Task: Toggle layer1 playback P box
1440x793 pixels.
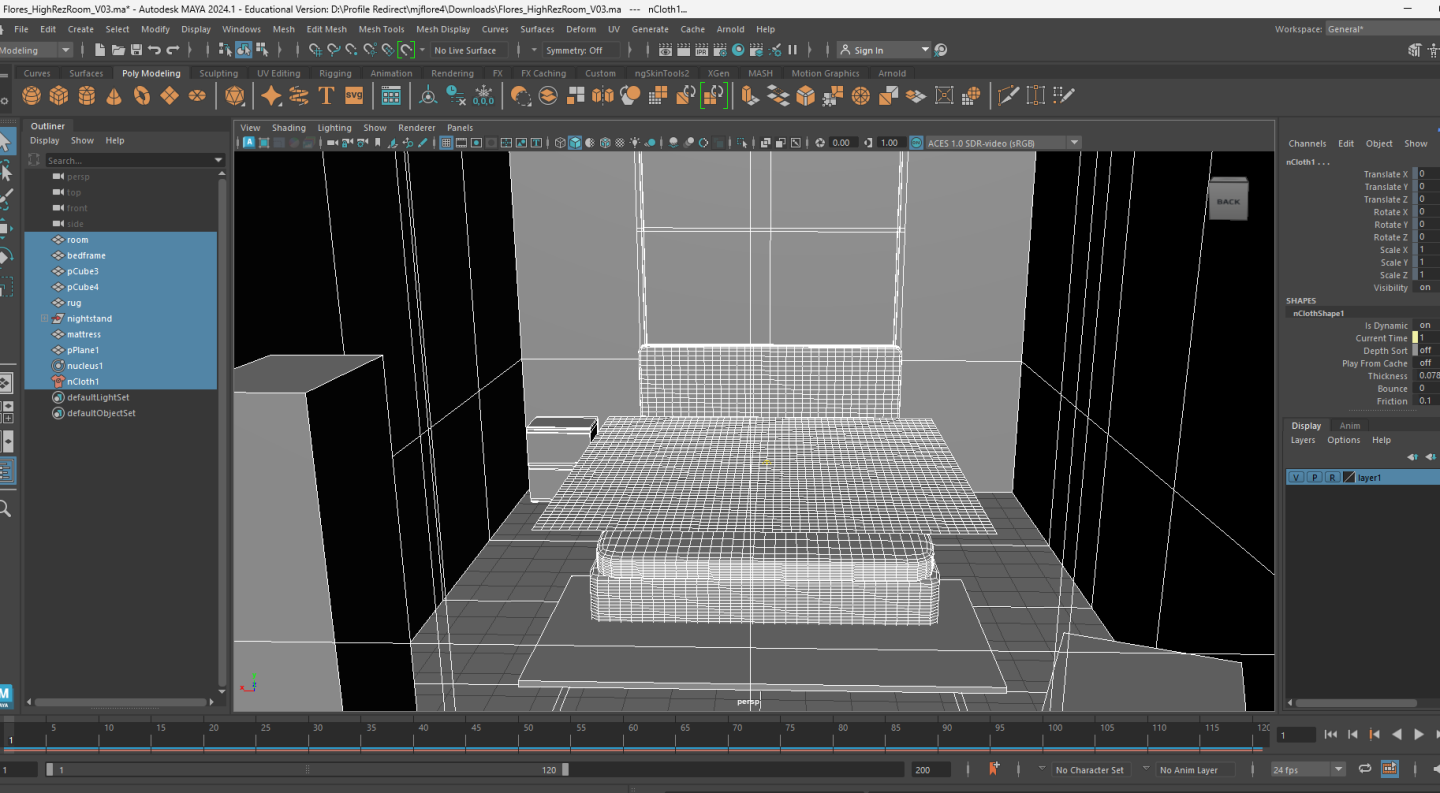Action: pos(1314,478)
